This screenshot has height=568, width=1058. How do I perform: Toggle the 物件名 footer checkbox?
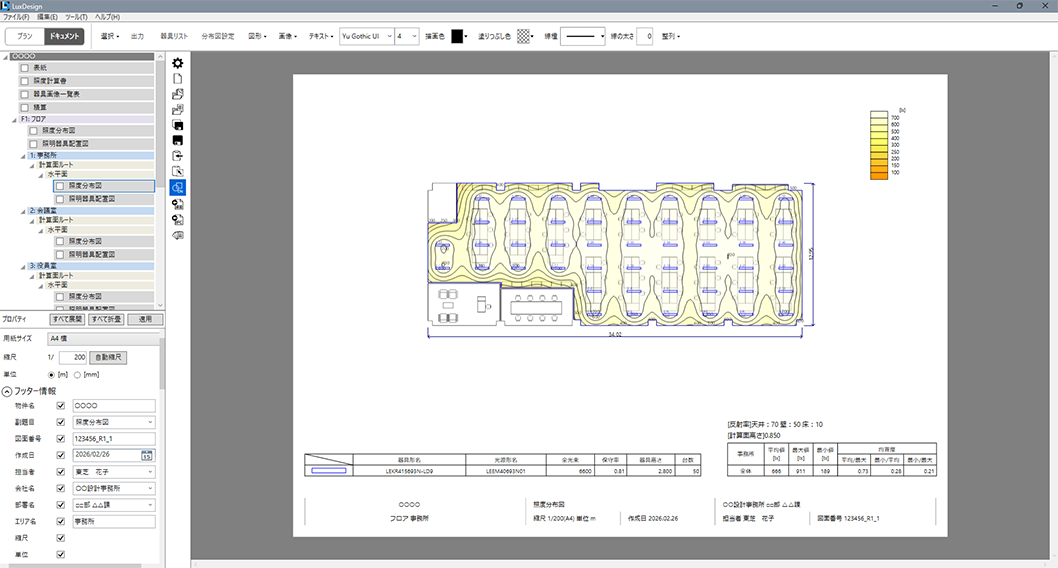tap(61, 406)
